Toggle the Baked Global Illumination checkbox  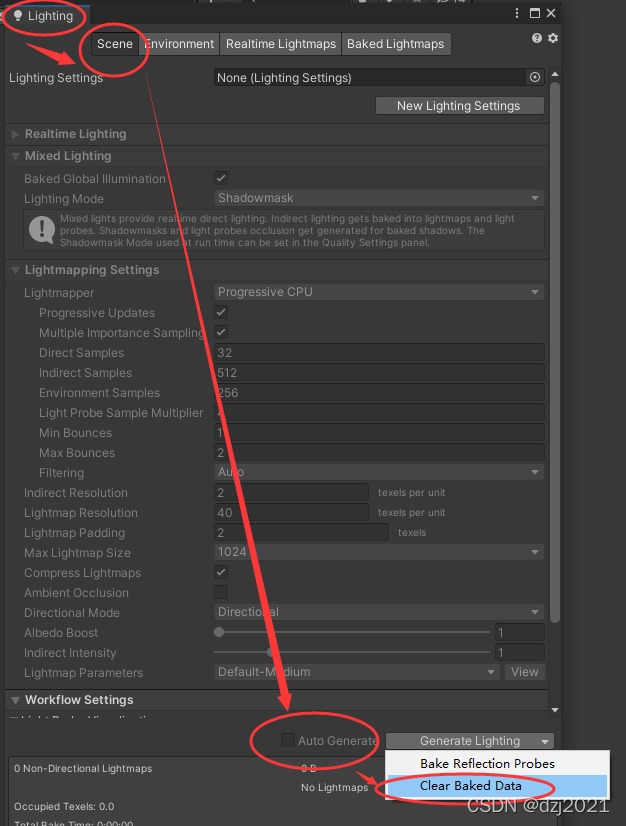[x=221, y=178]
